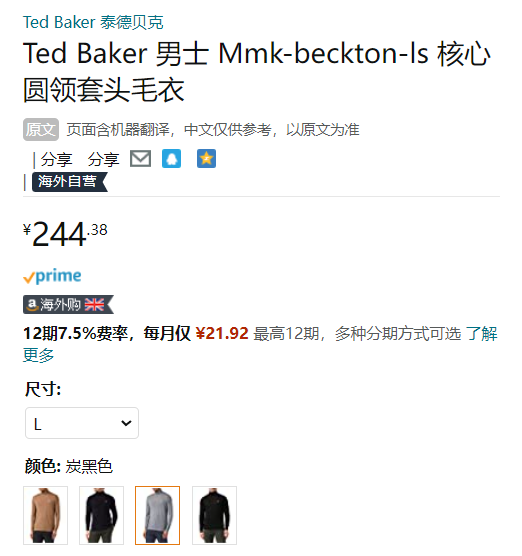522x556 pixels.
Task: Click the Prime checkmark logo
Action: 52,276
